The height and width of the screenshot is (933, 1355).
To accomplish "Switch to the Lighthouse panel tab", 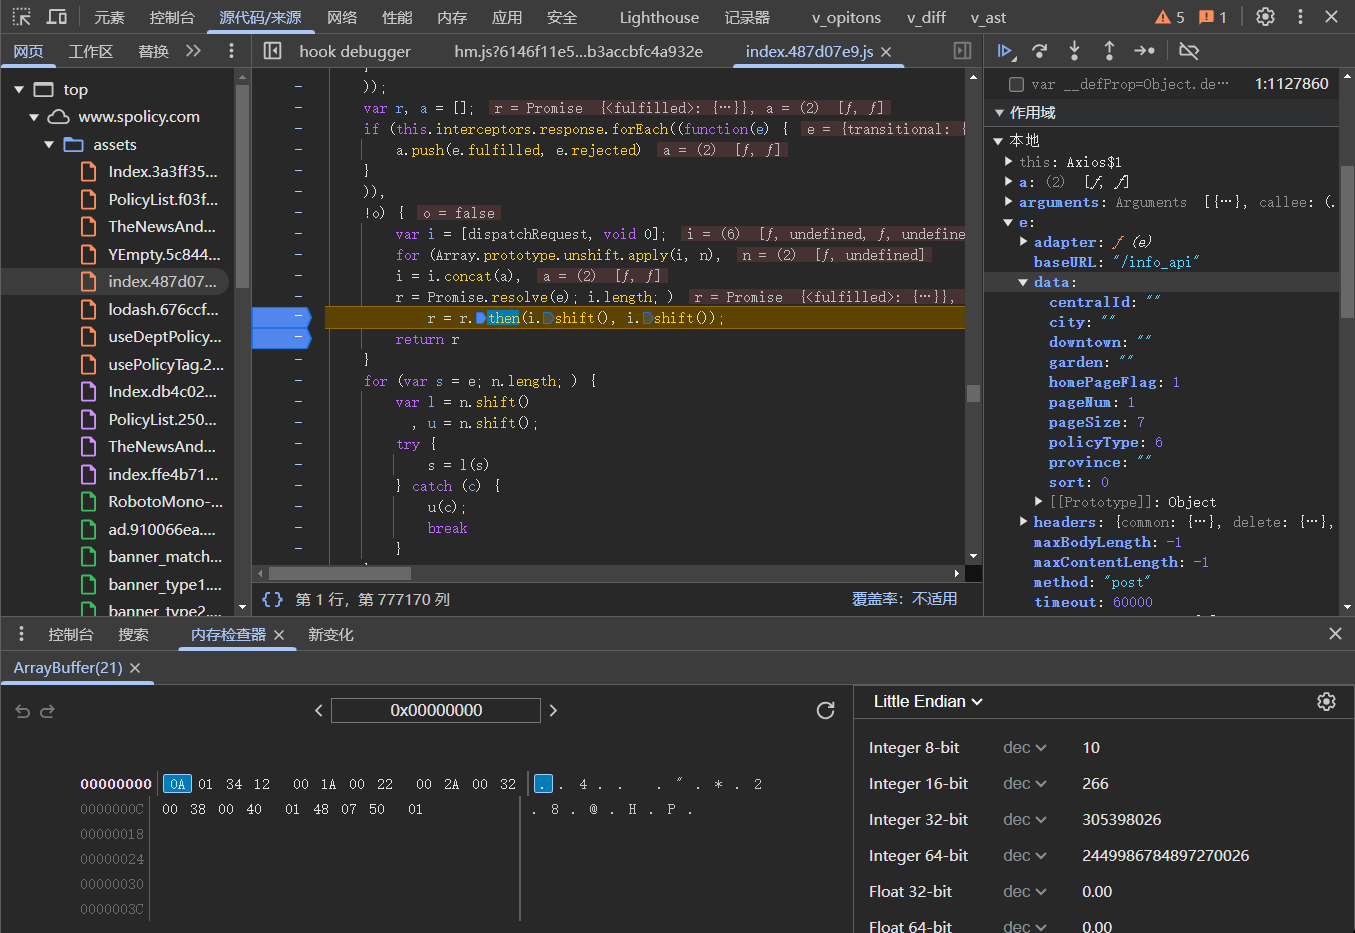I will (x=659, y=17).
